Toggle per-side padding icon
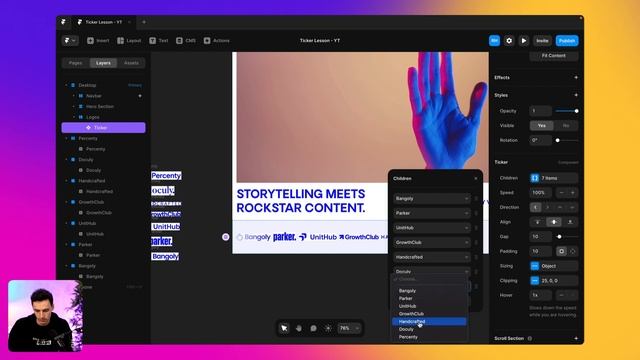This screenshot has width=640, height=360. point(573,251)
